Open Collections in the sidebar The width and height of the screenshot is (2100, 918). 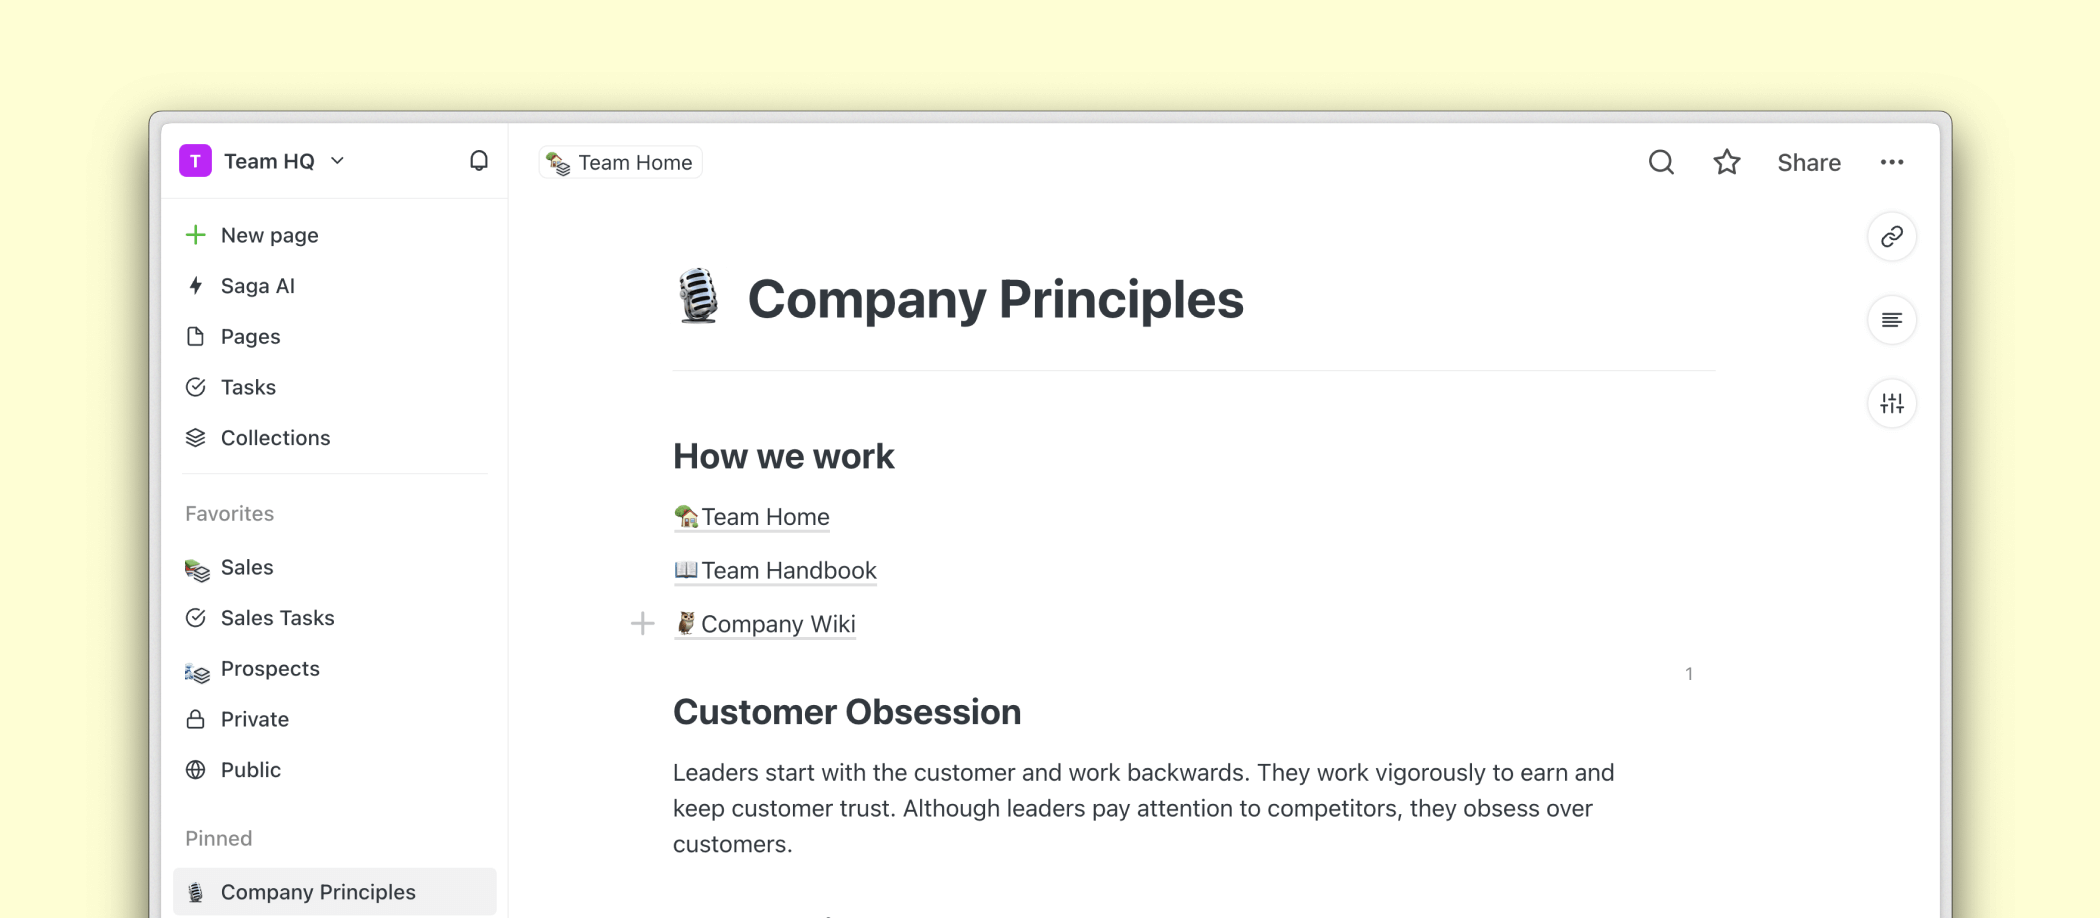(x=274, y=437)
